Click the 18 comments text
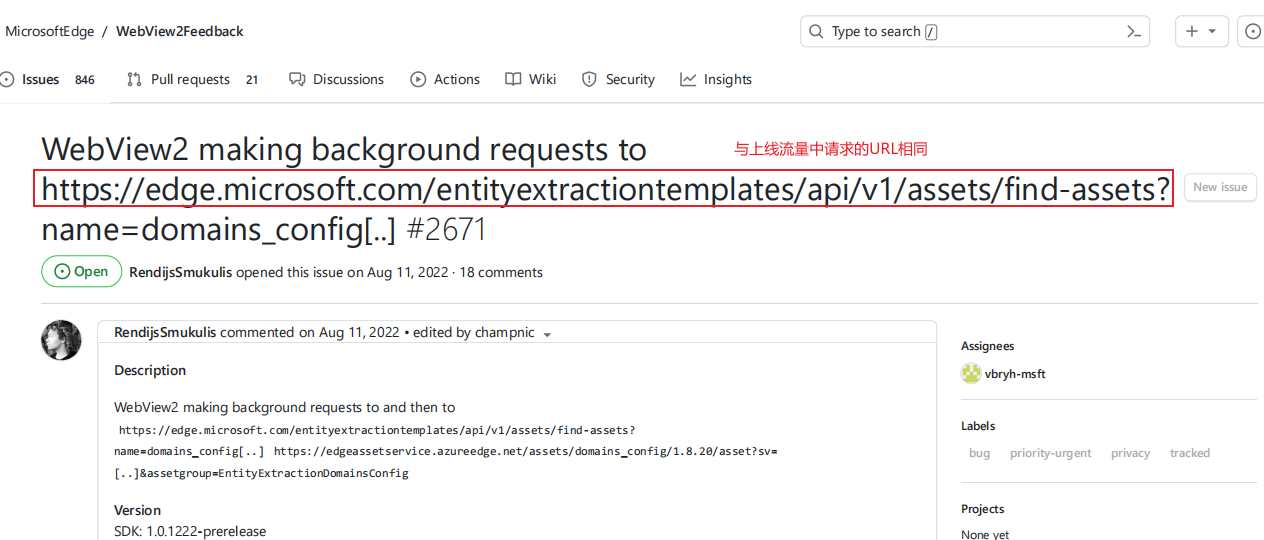The image size is (1264, 540). pyautogui.click(x=501, y=272)
